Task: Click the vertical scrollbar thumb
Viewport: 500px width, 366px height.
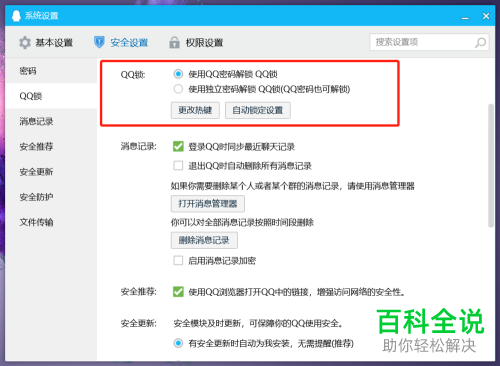Action: tap(491, 166)
